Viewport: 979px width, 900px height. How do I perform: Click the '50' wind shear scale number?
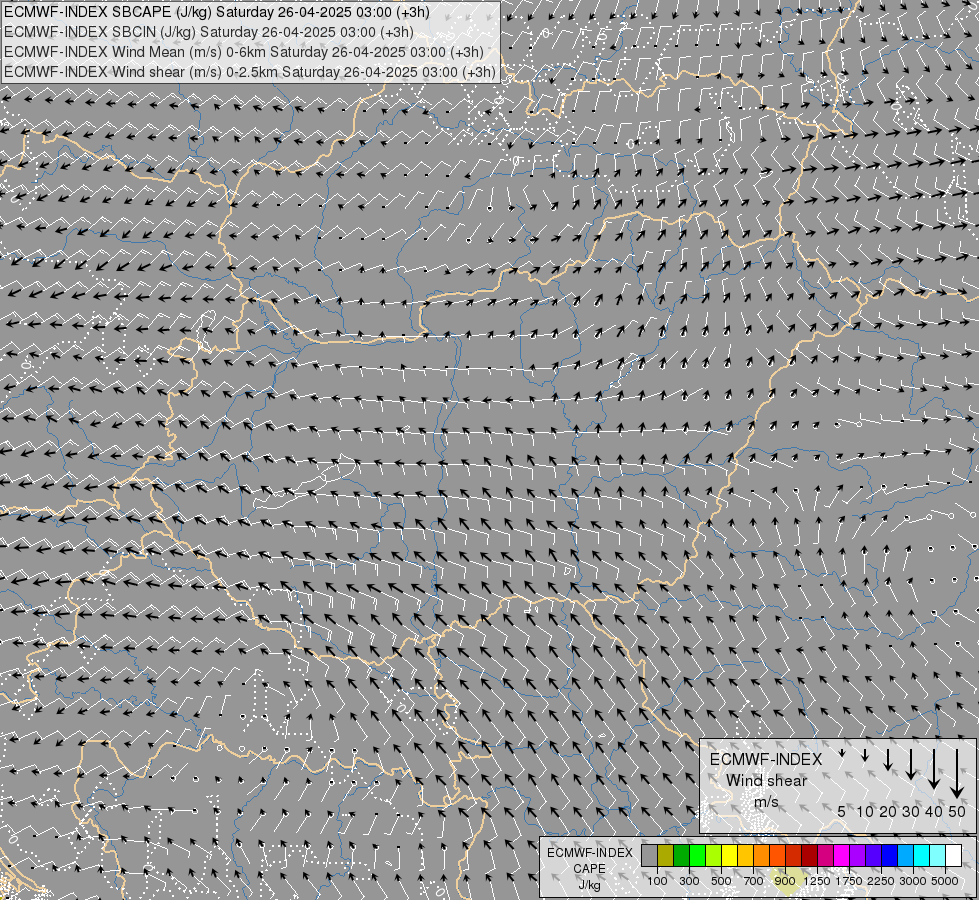tap(957, 811)
